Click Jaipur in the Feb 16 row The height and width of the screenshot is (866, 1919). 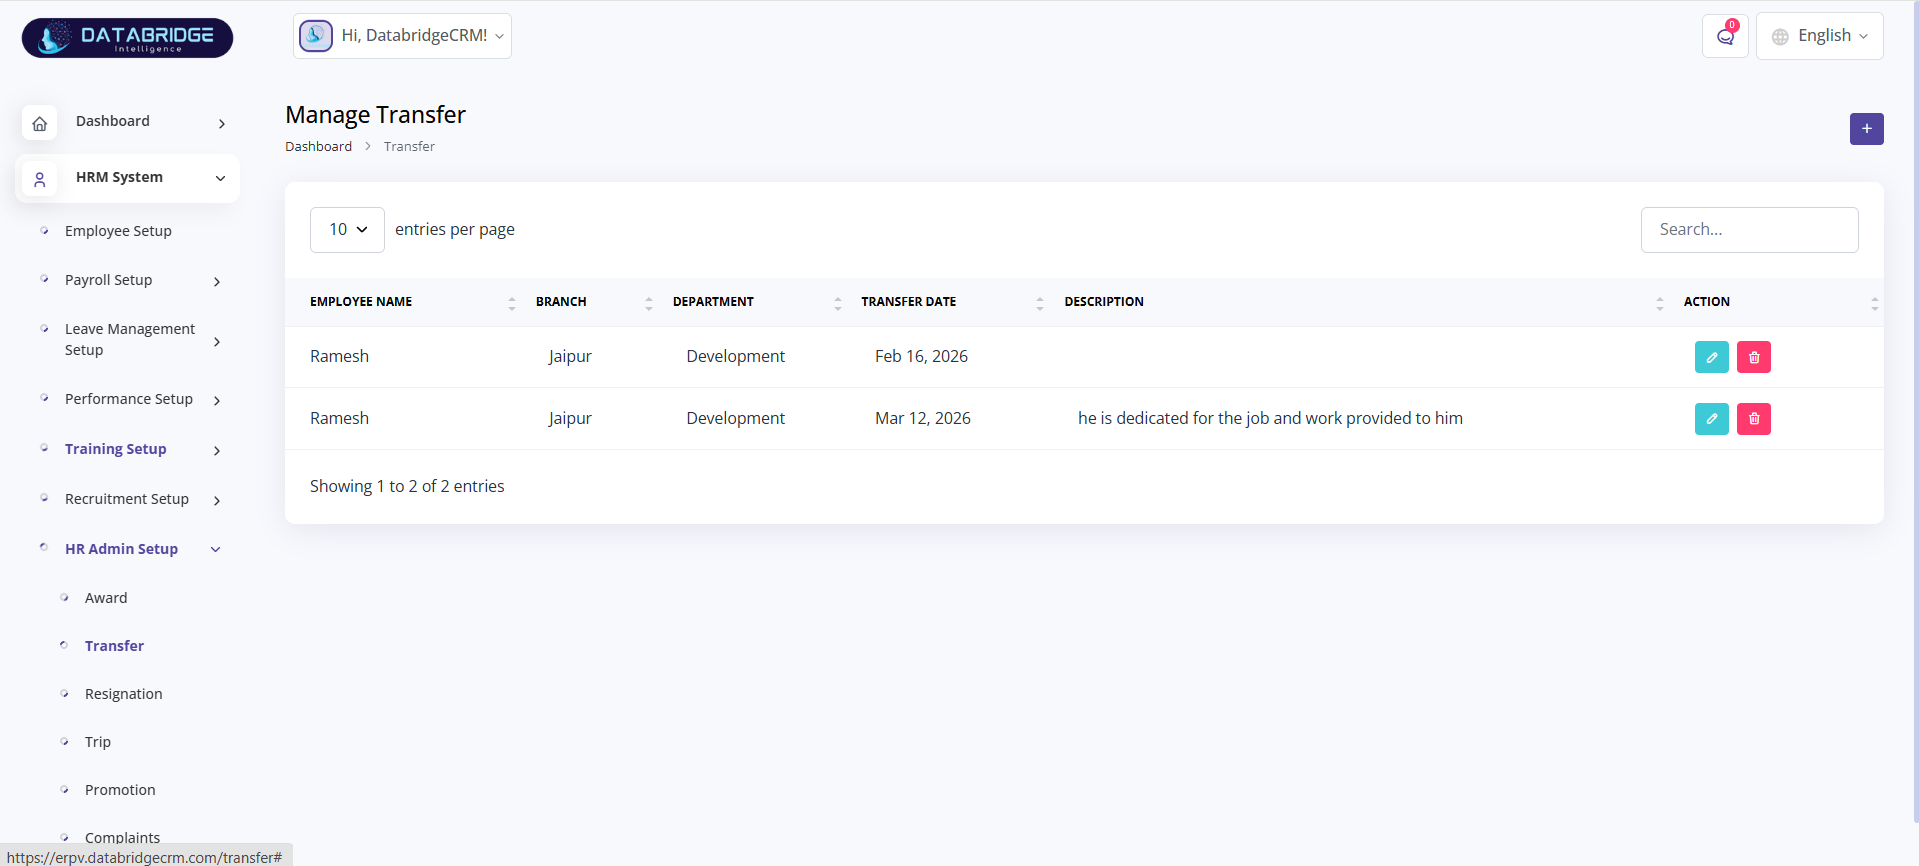click(570, 357)
